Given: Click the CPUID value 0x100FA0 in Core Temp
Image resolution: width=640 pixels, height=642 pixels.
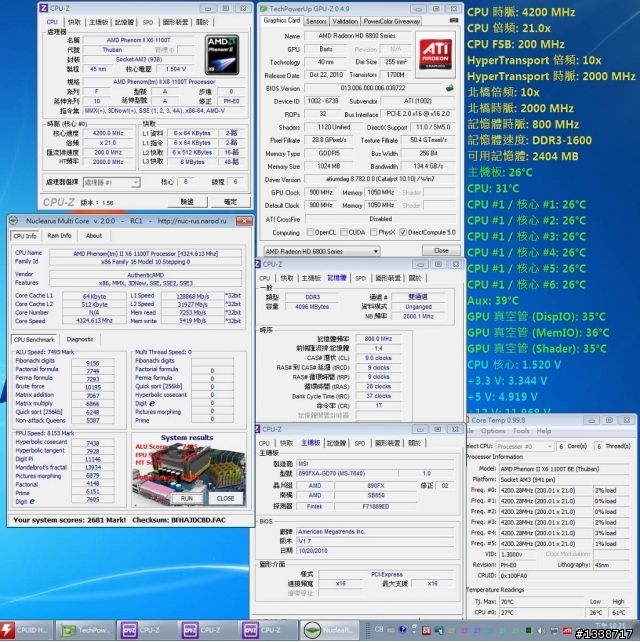Looking at the screenshot, I should point(564,576).
